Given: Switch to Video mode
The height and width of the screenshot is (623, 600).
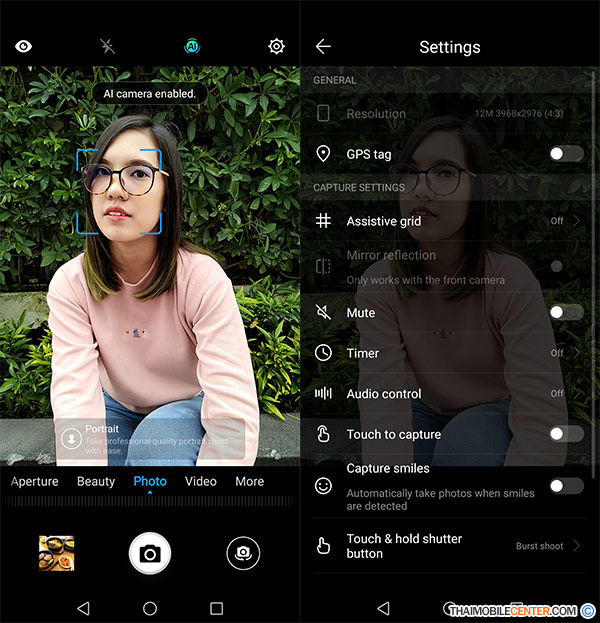Looking at the screenshot, I should tap(201, 481).
